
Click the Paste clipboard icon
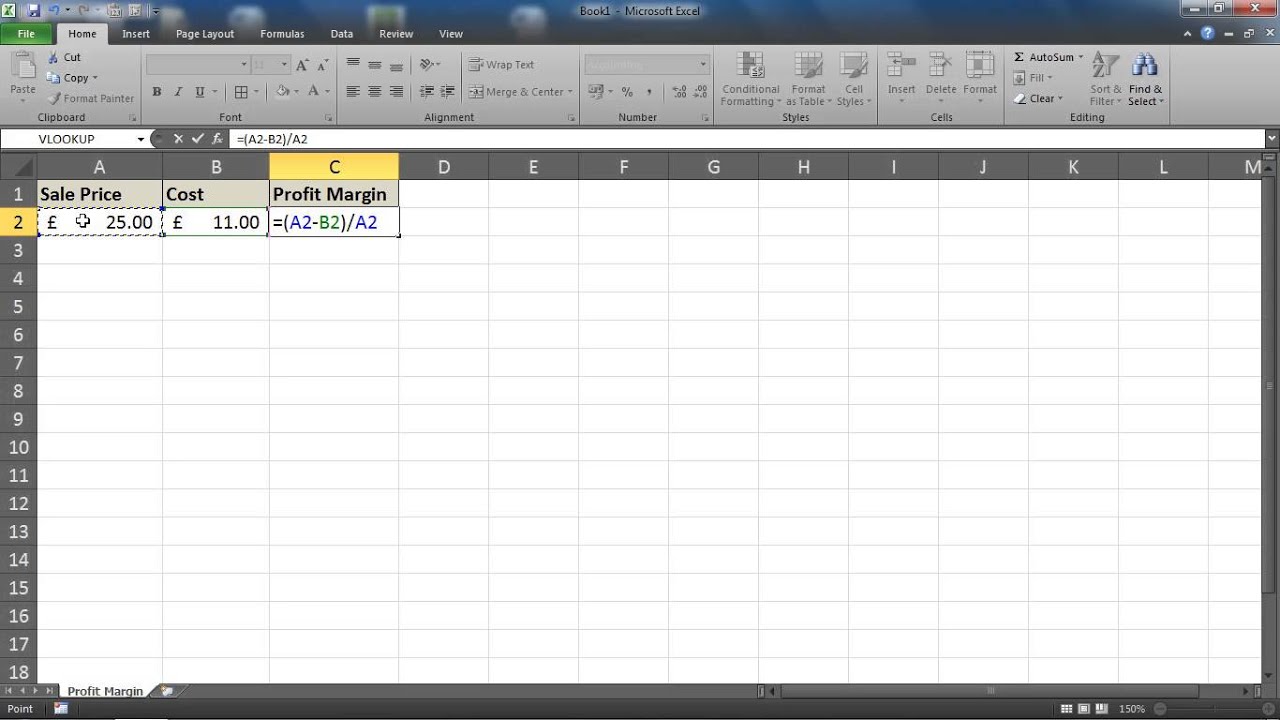tap(22, 70)
